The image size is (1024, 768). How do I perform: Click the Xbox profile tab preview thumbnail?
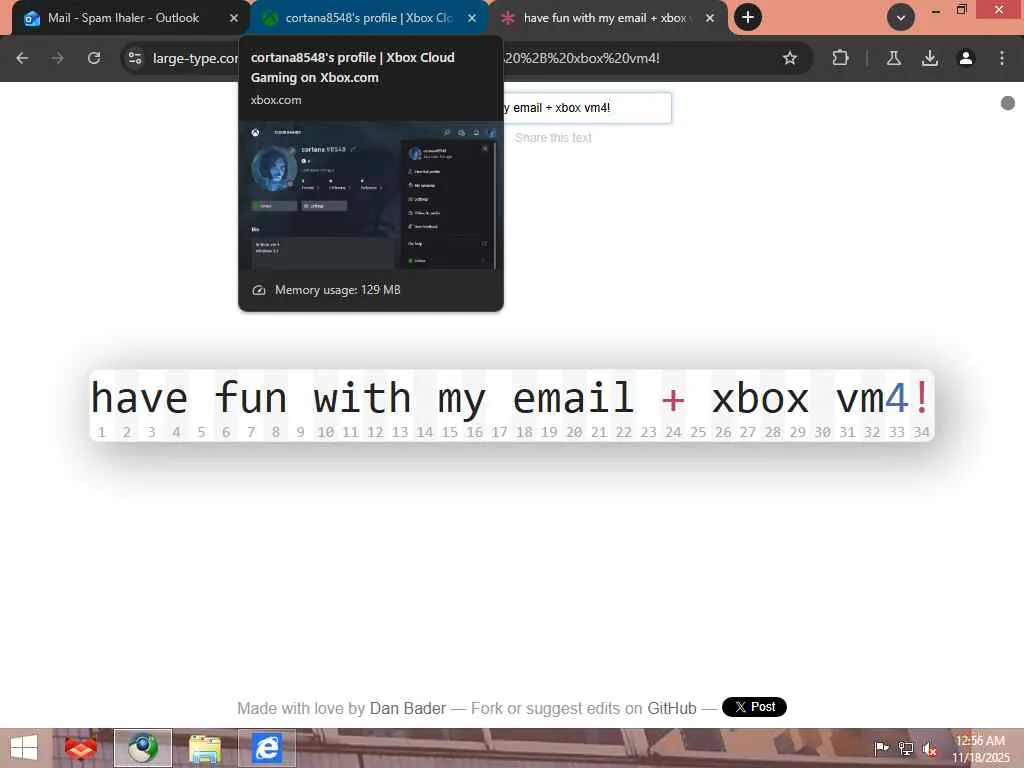(371, 196)
